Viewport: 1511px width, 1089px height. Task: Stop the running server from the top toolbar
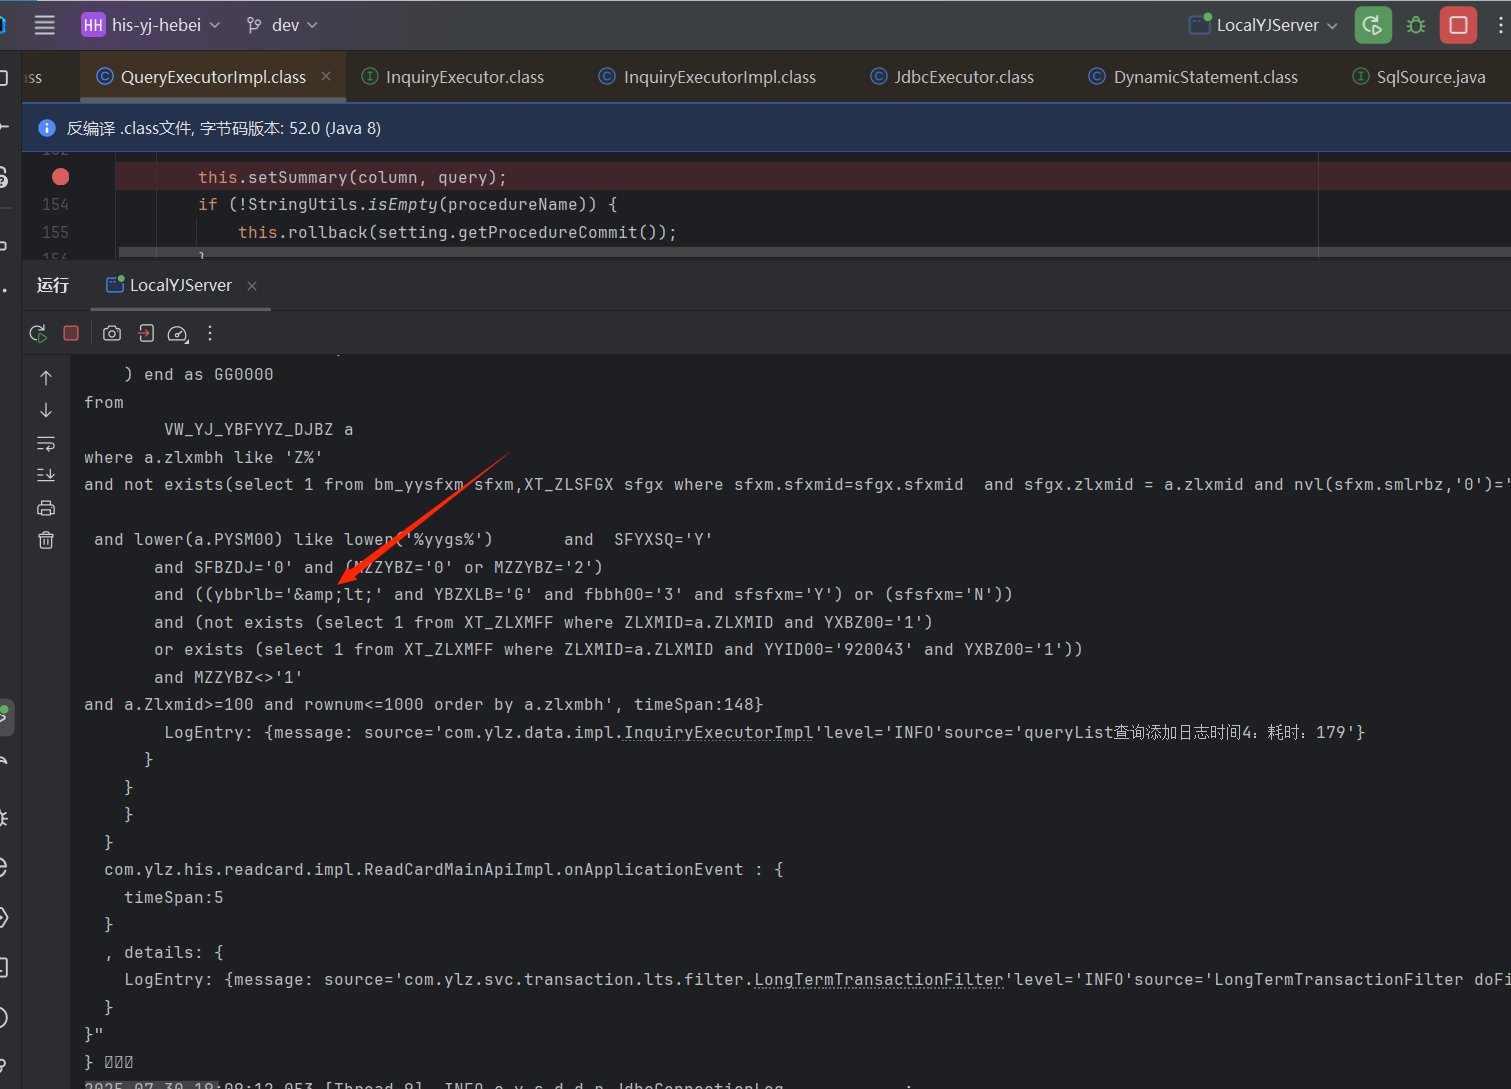coord(1458,25)
